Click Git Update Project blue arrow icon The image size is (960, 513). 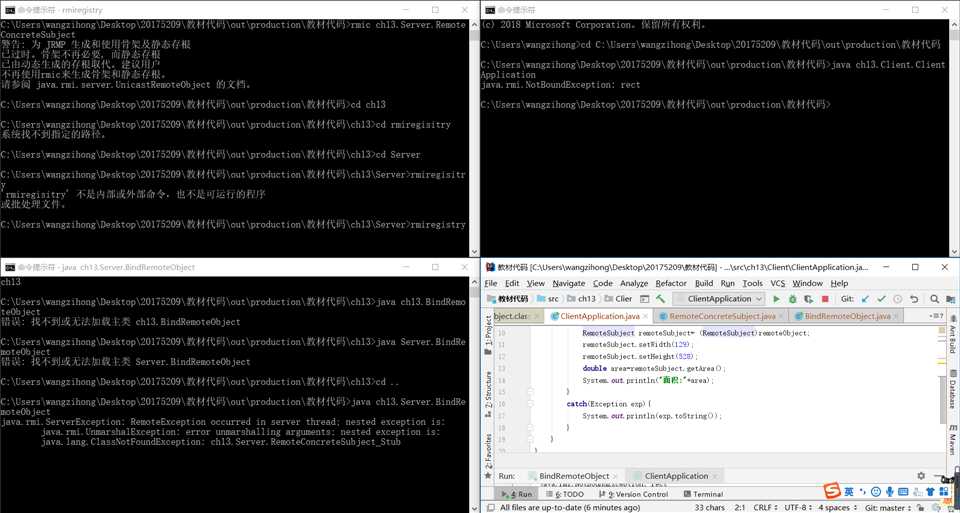tap(865, 299)
